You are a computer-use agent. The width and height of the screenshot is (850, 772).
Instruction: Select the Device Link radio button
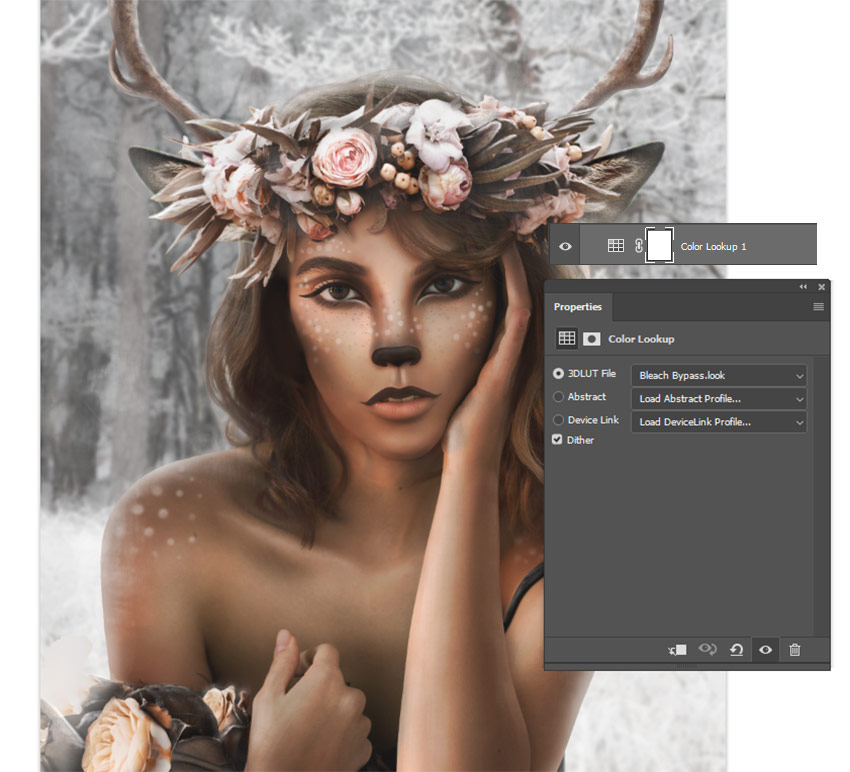(558, 420)
